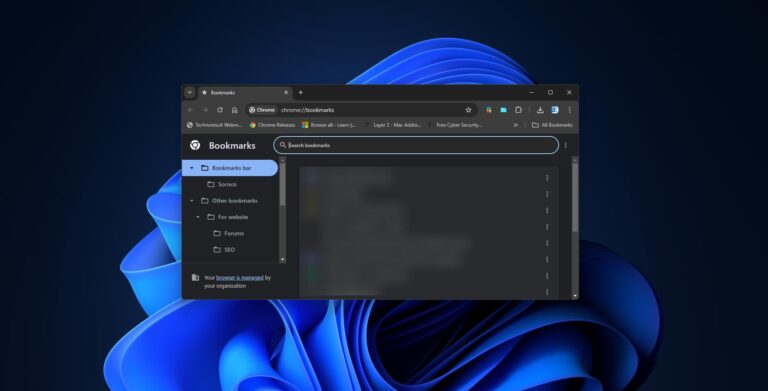Close the Bookmarks tab
This screenshot has height=391, width=768.
tap(286, 93)
